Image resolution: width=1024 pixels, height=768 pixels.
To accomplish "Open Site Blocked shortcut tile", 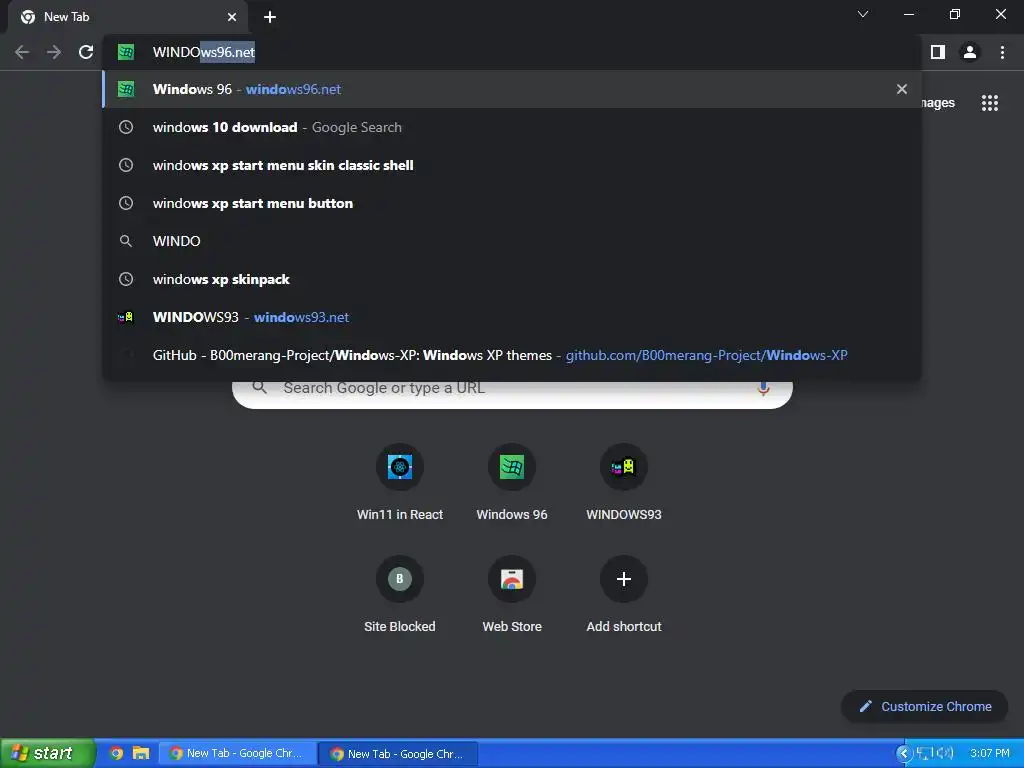I will tap(400, 594).
